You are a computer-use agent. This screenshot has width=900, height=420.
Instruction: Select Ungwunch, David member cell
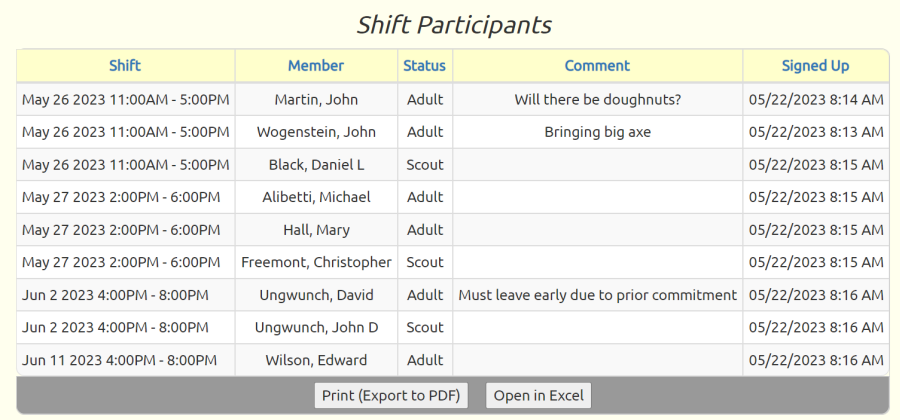click(x=316, y=295)
